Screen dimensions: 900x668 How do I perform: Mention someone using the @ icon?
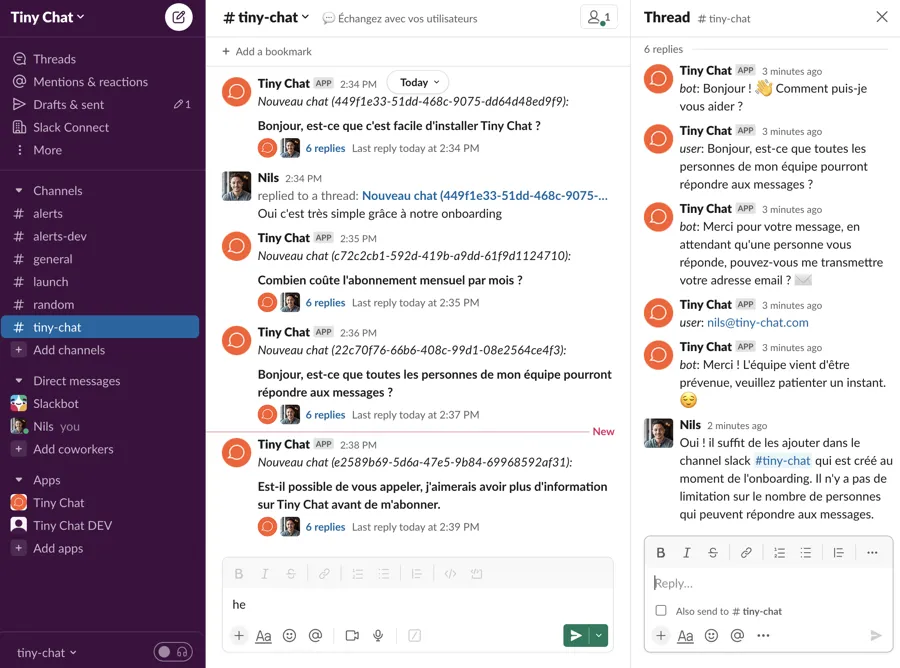pyautogui.click(x=315, y=635)
